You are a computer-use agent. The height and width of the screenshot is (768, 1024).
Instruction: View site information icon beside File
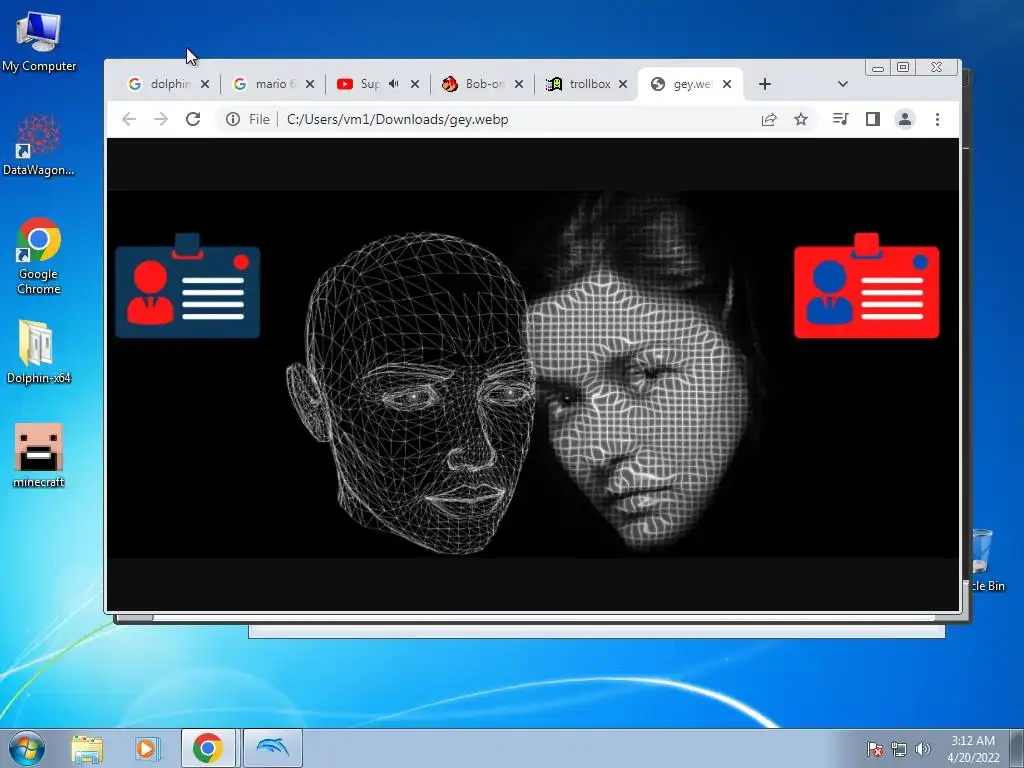232,120
